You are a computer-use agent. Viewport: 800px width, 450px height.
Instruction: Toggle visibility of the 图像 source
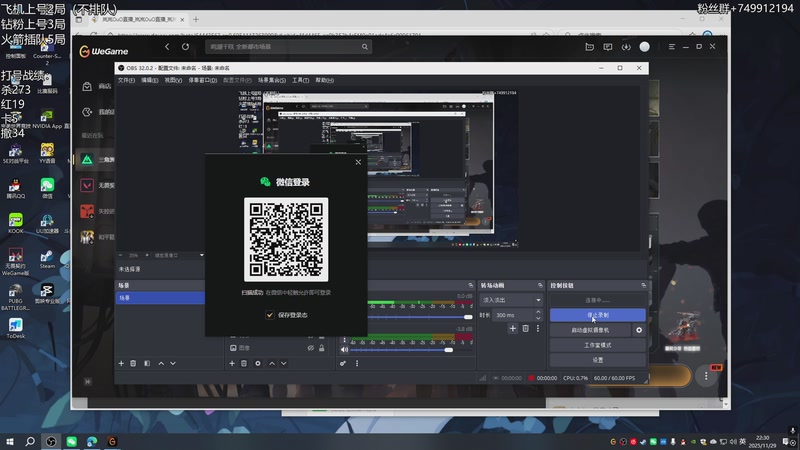(x=310, y=348)
